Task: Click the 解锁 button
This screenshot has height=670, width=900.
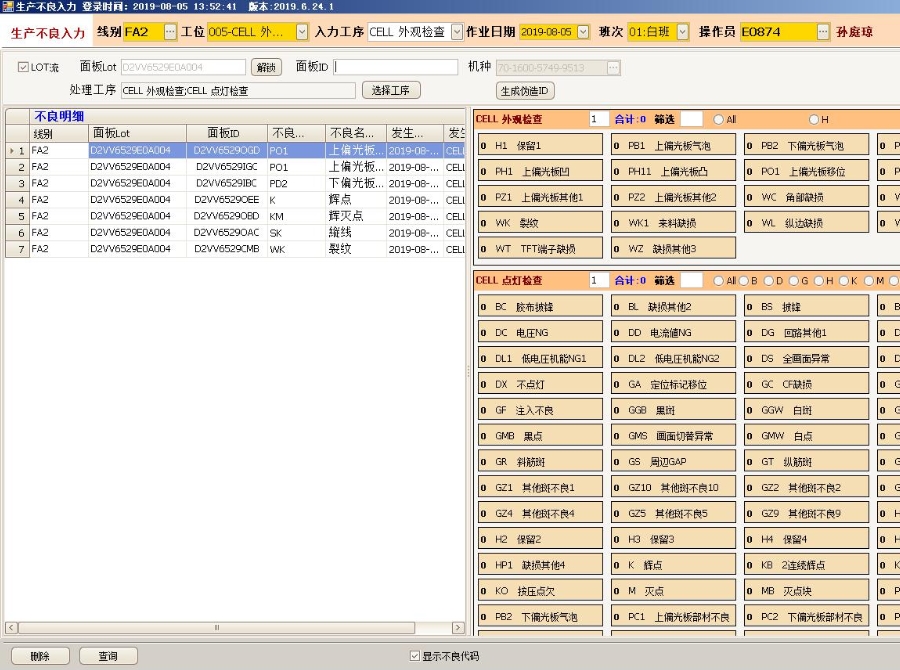Action: [266, 68]
